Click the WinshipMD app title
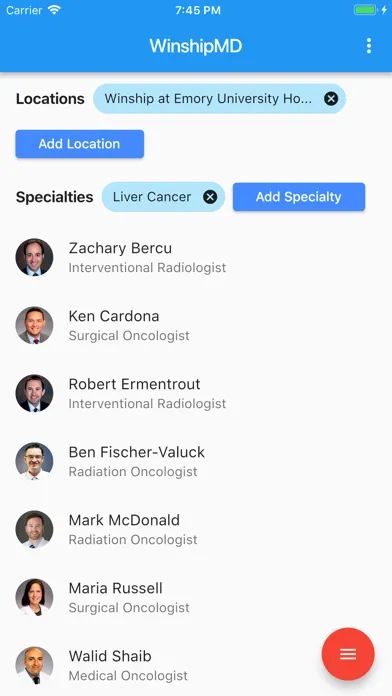 (x=196, y=46)
